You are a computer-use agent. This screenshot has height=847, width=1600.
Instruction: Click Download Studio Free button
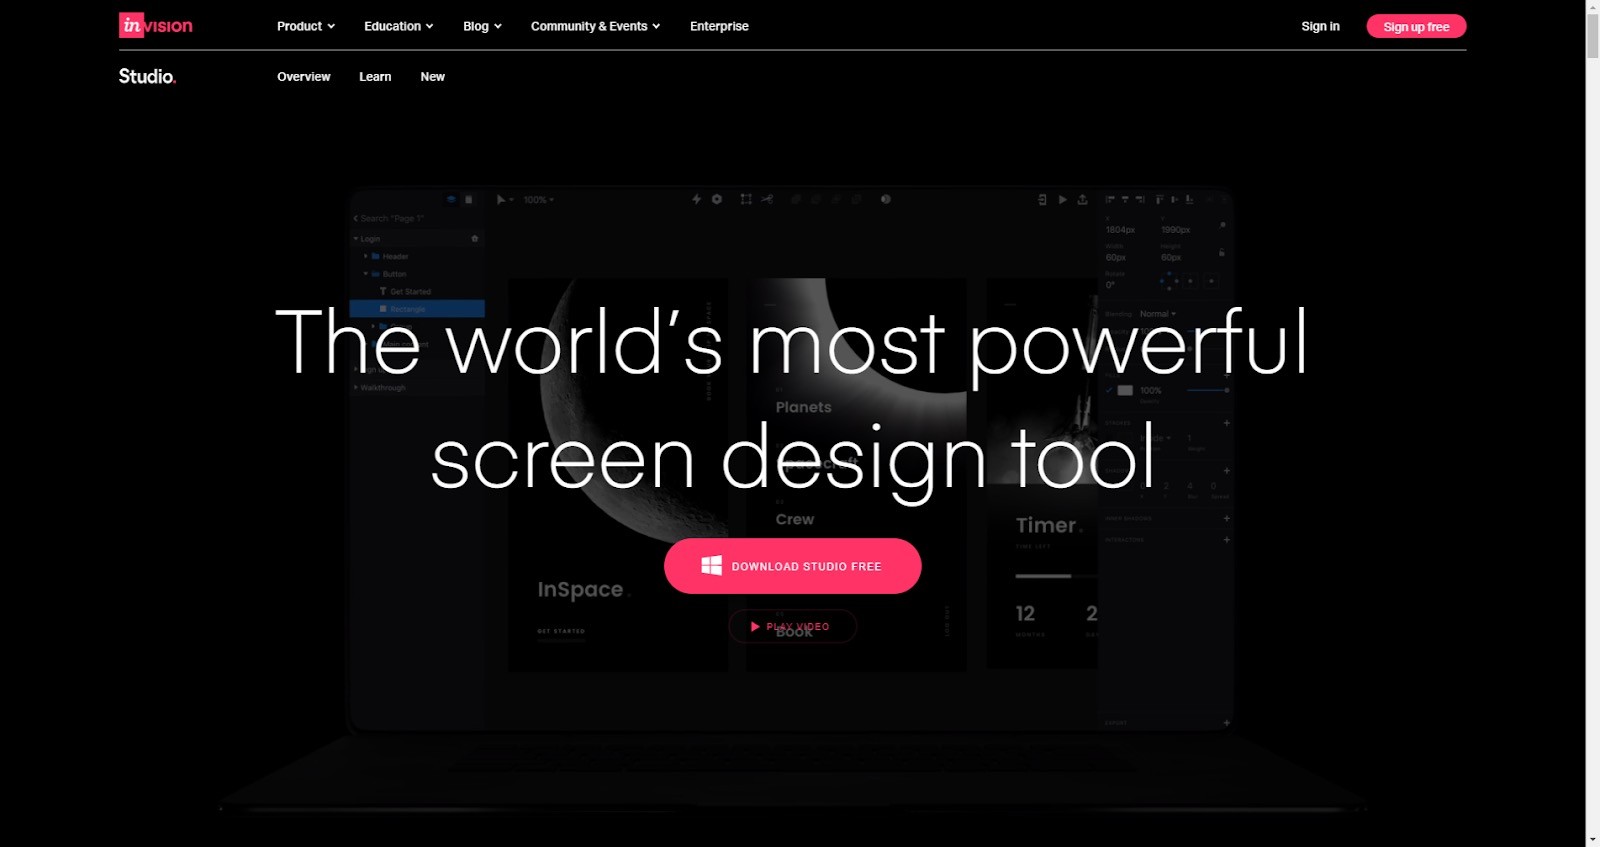pos(792,566)
